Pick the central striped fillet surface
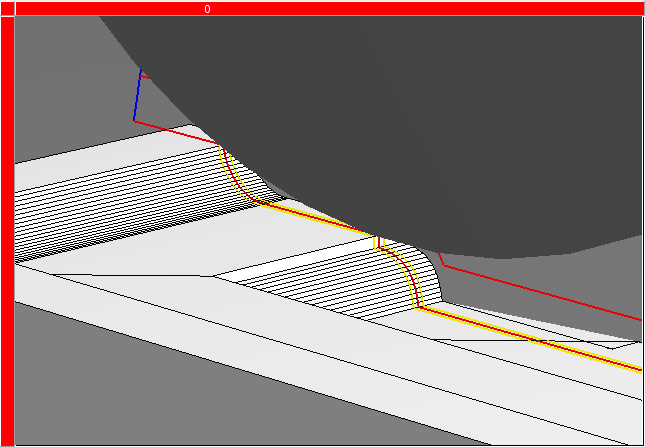 [360, 285]
